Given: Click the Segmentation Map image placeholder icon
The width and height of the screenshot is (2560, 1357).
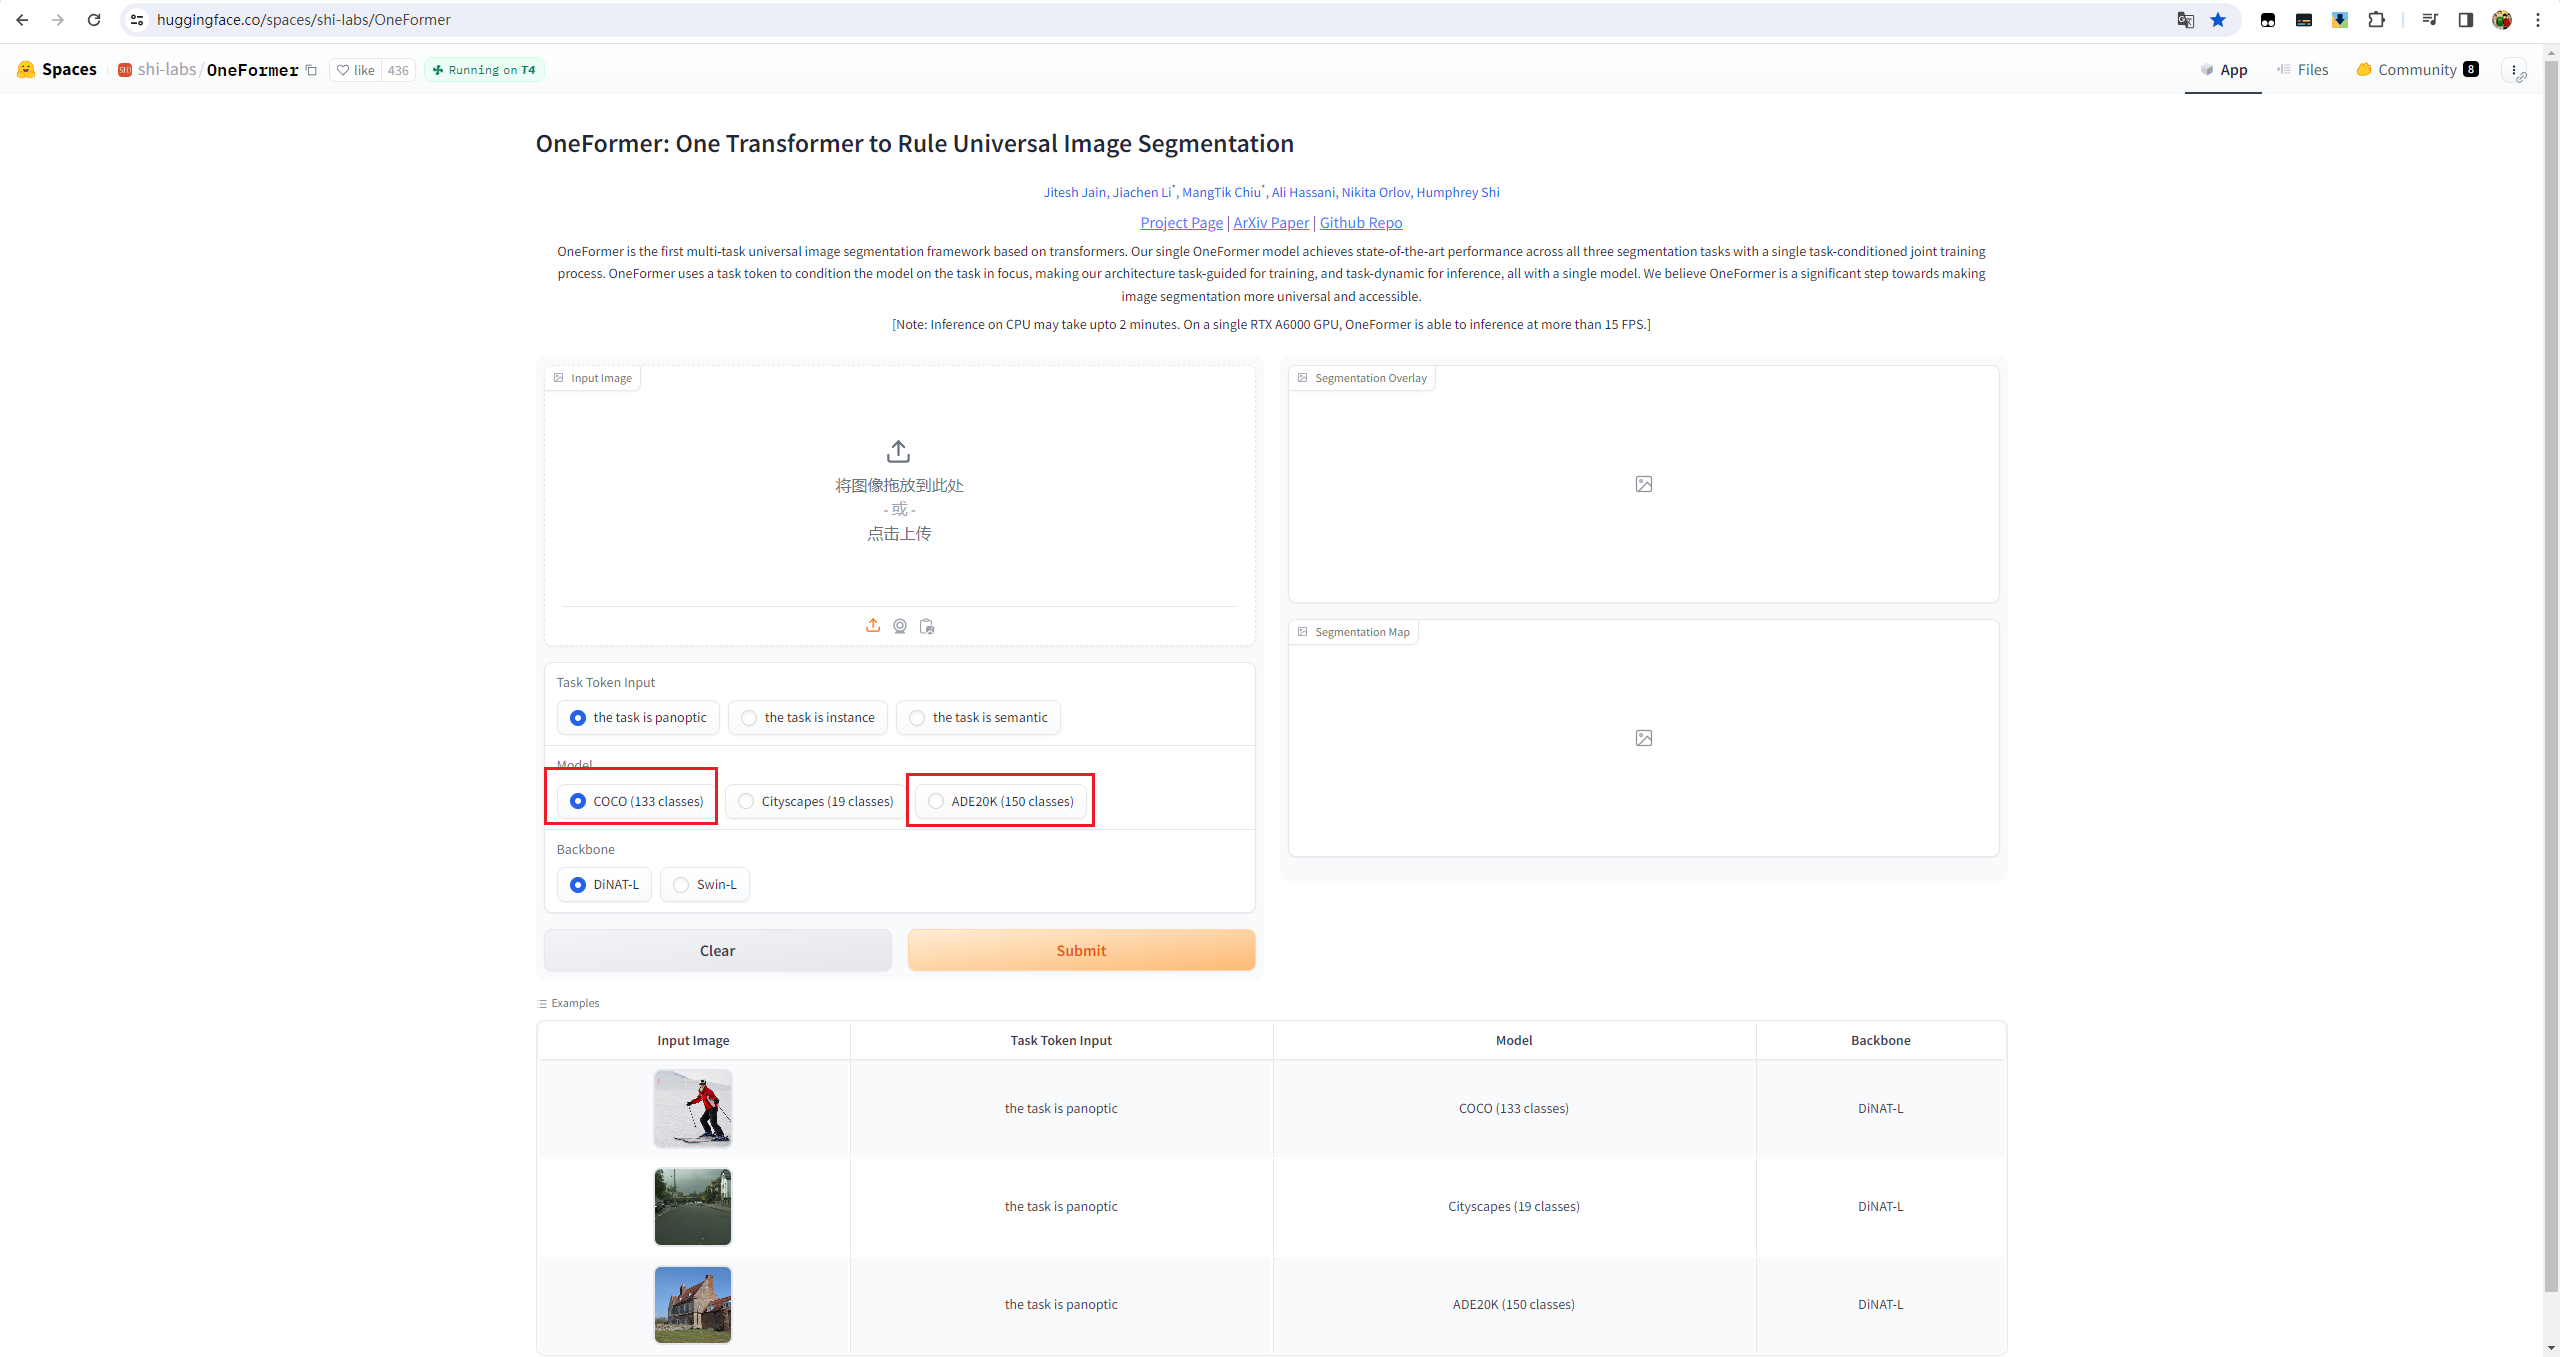Looking at the screenshot, I should (x=1644, y=738).
